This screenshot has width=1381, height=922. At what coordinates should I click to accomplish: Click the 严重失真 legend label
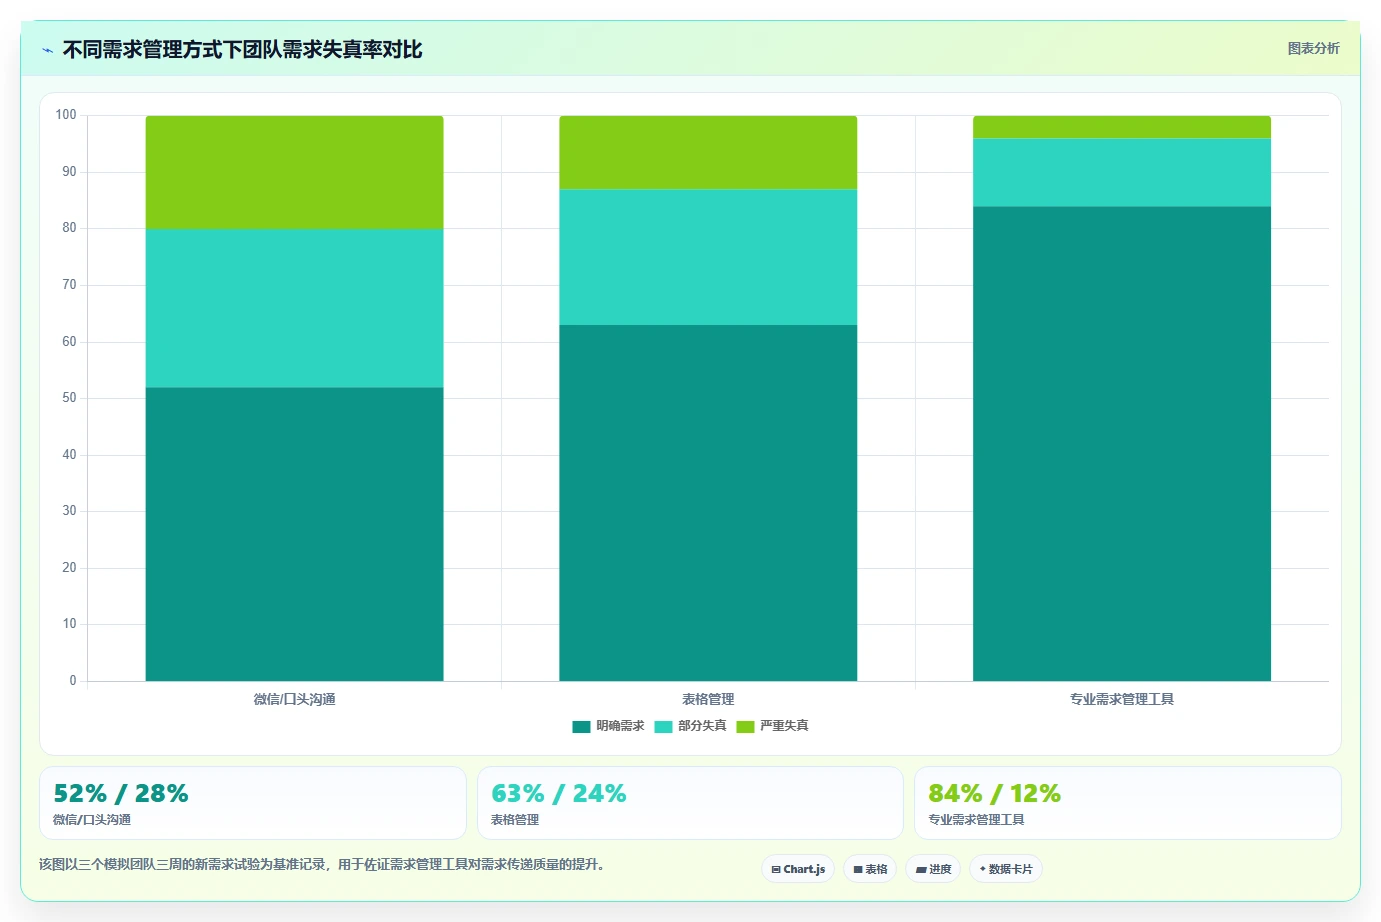784,726
